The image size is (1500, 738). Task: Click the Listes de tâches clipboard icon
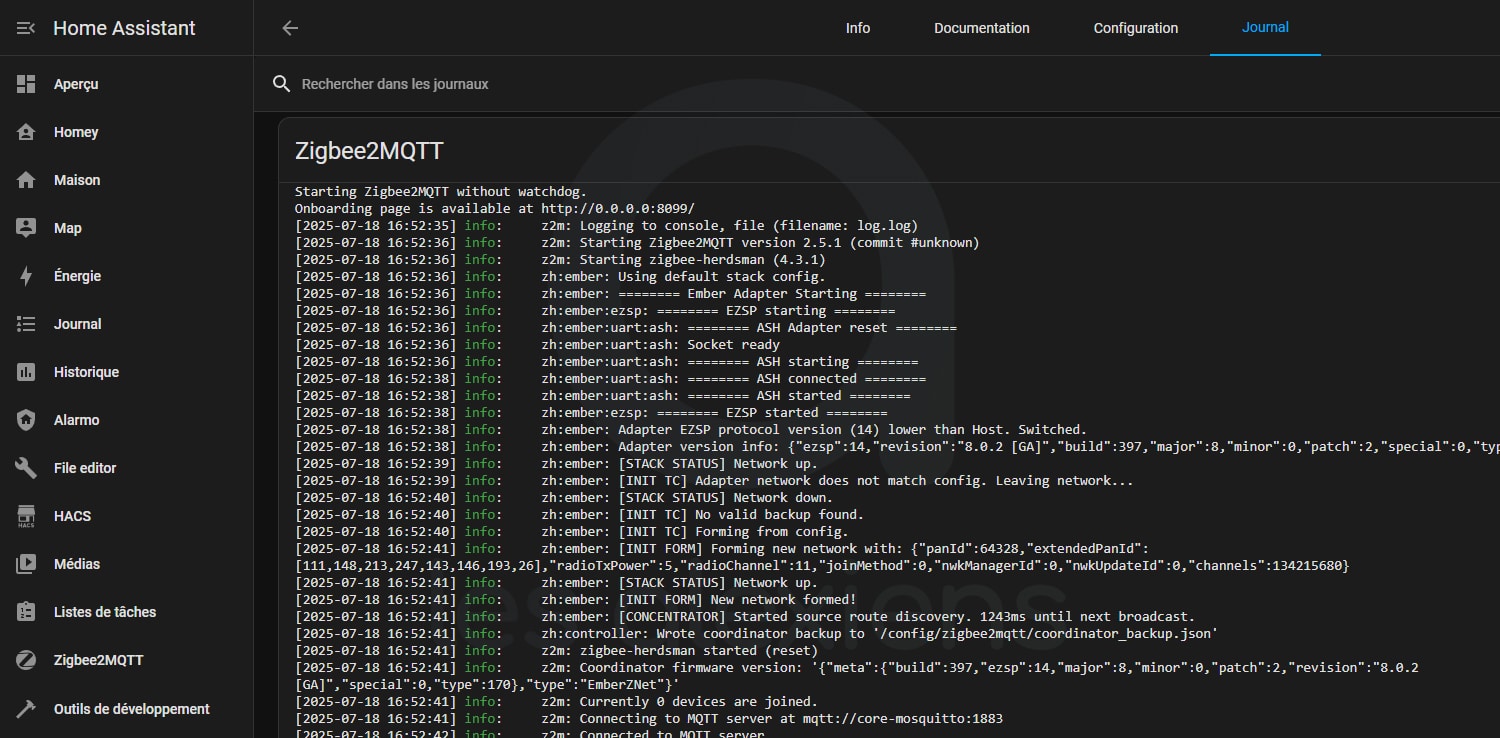26,612
